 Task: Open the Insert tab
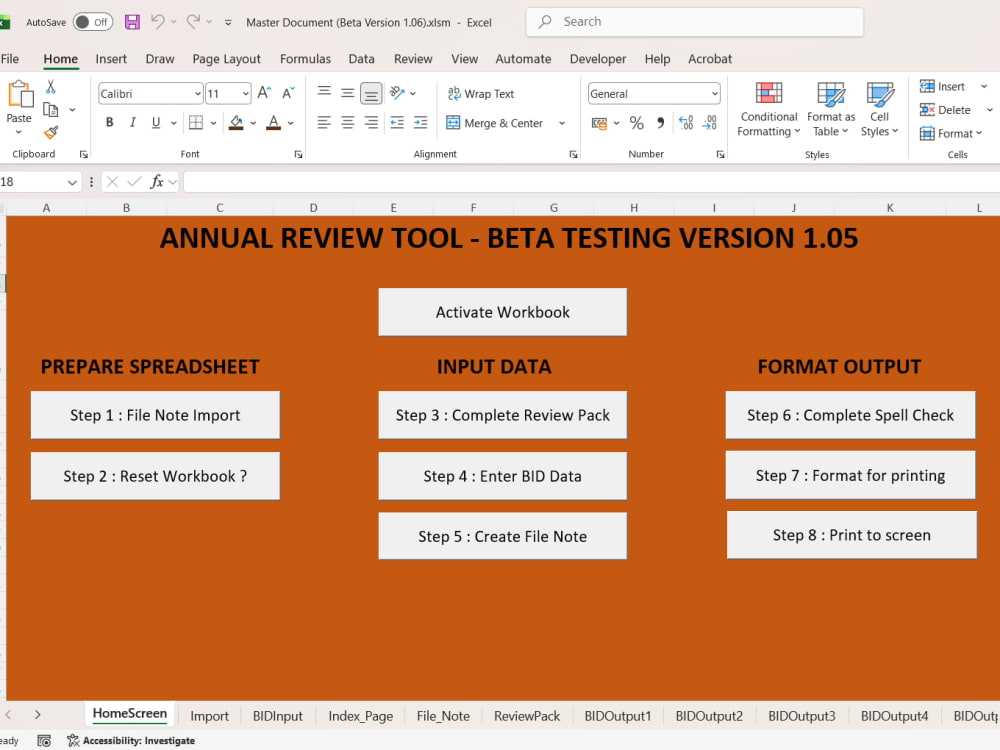[111, 59]
